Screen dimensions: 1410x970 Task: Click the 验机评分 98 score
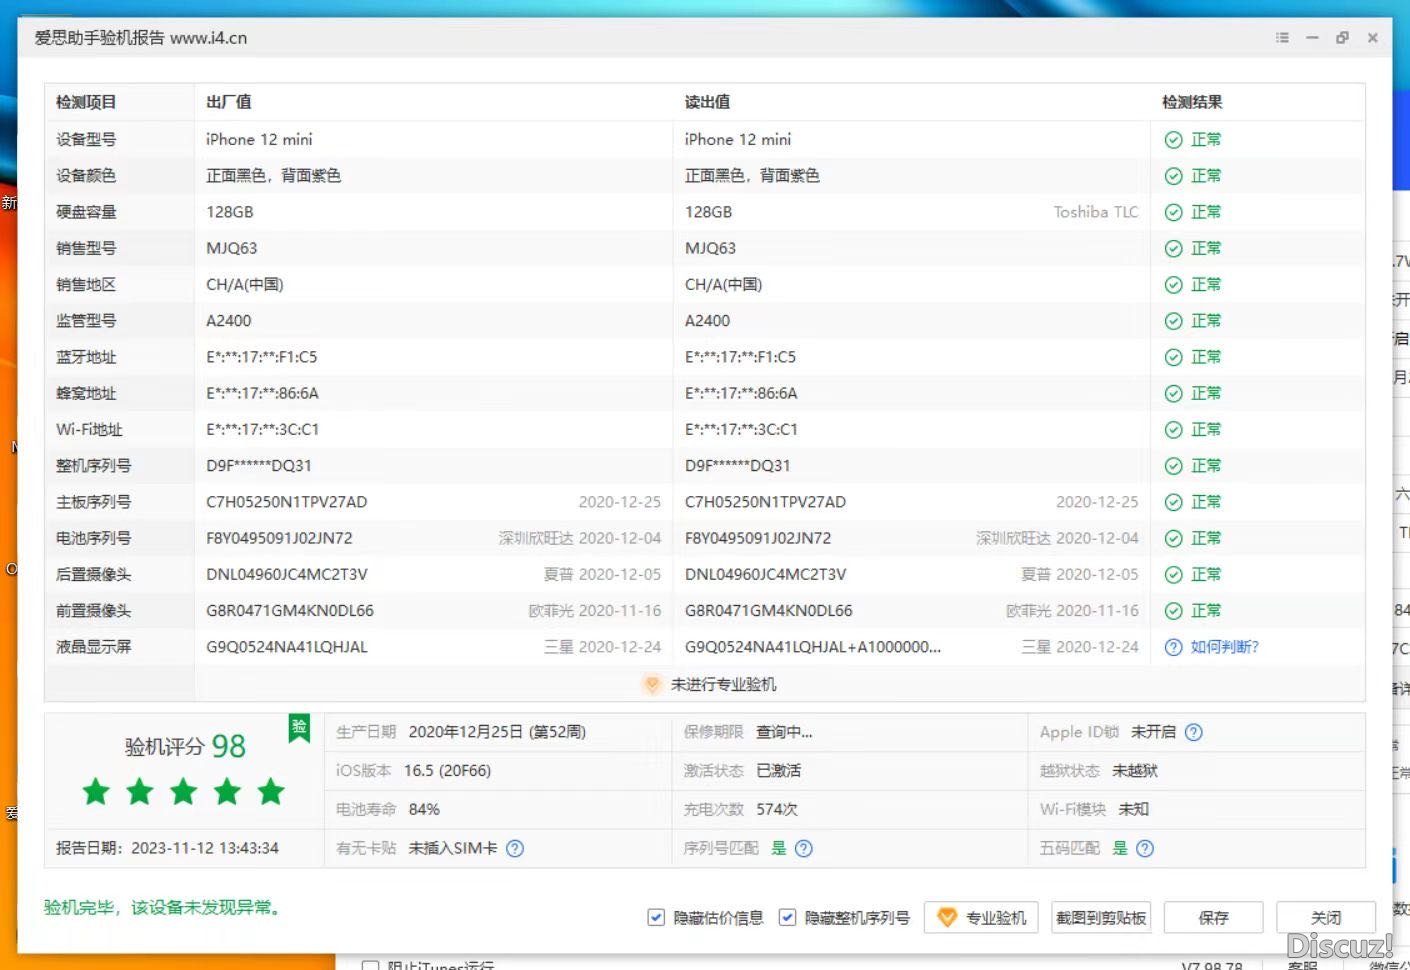click(185, 746)
